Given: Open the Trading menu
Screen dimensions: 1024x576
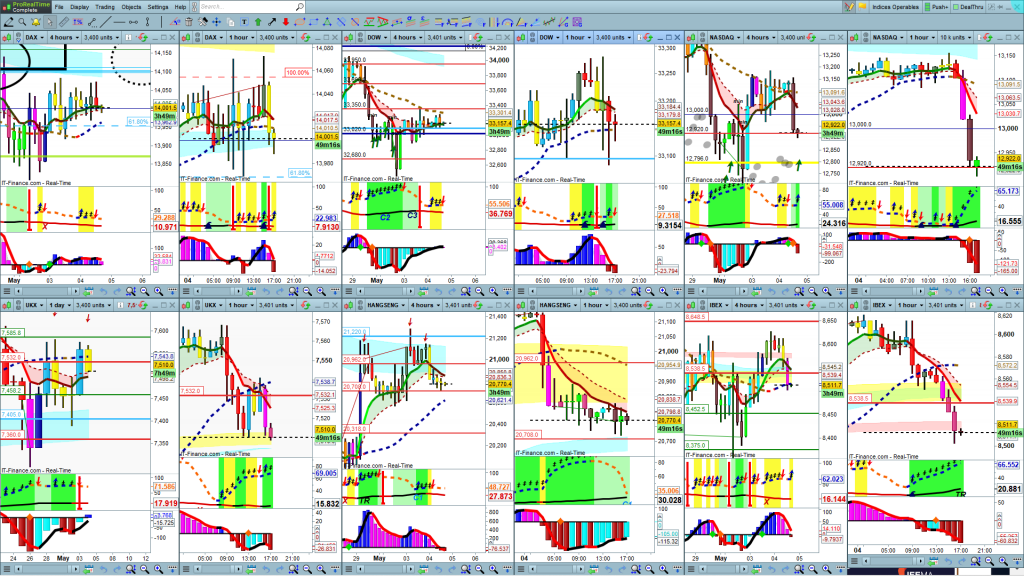Looking at the screenshot, I should pos(105,7).
